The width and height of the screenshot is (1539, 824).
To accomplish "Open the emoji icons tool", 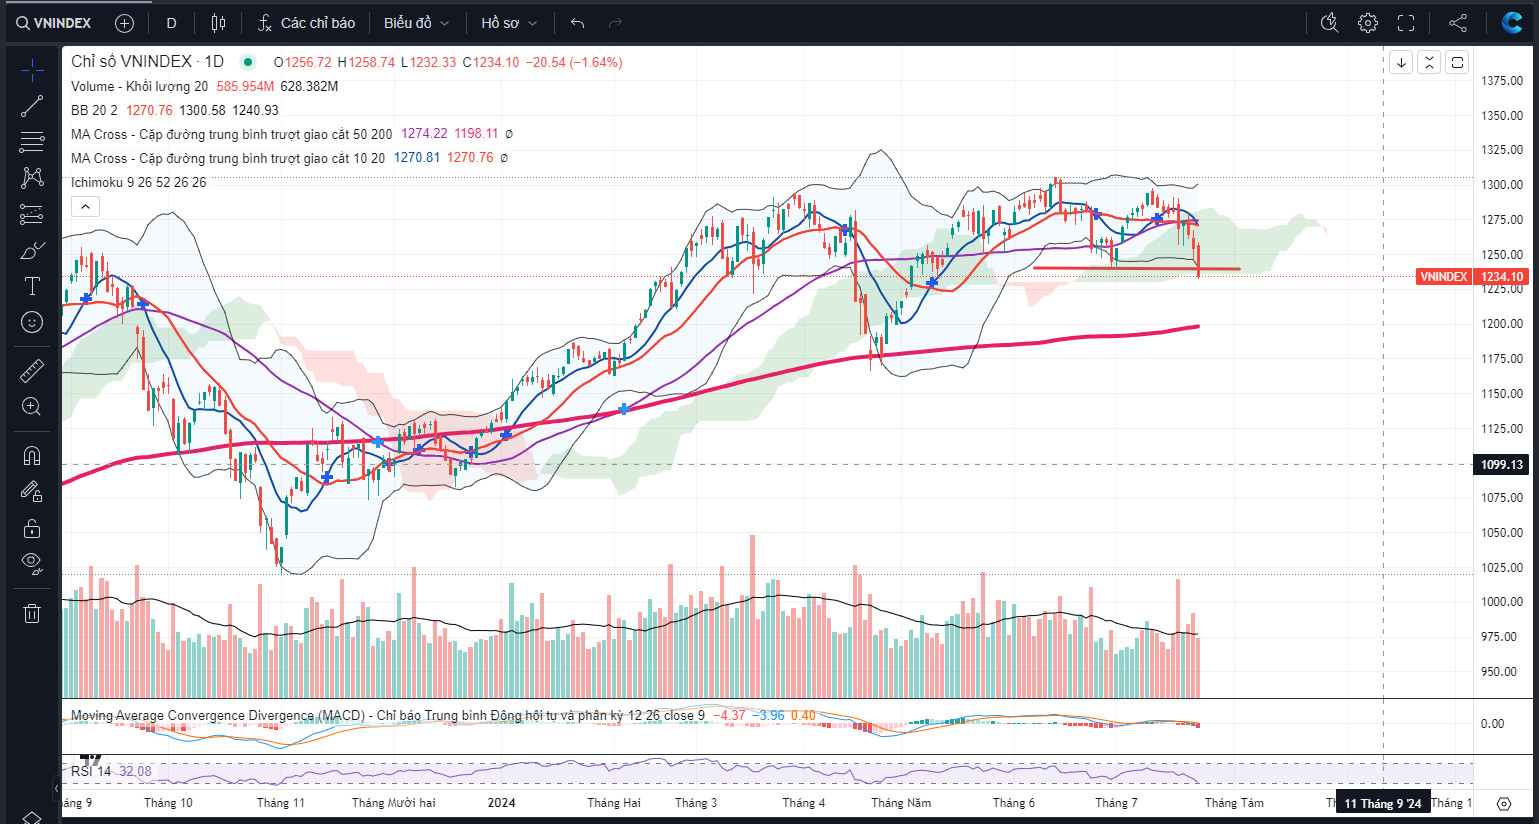I will click(x=32, y=322).
